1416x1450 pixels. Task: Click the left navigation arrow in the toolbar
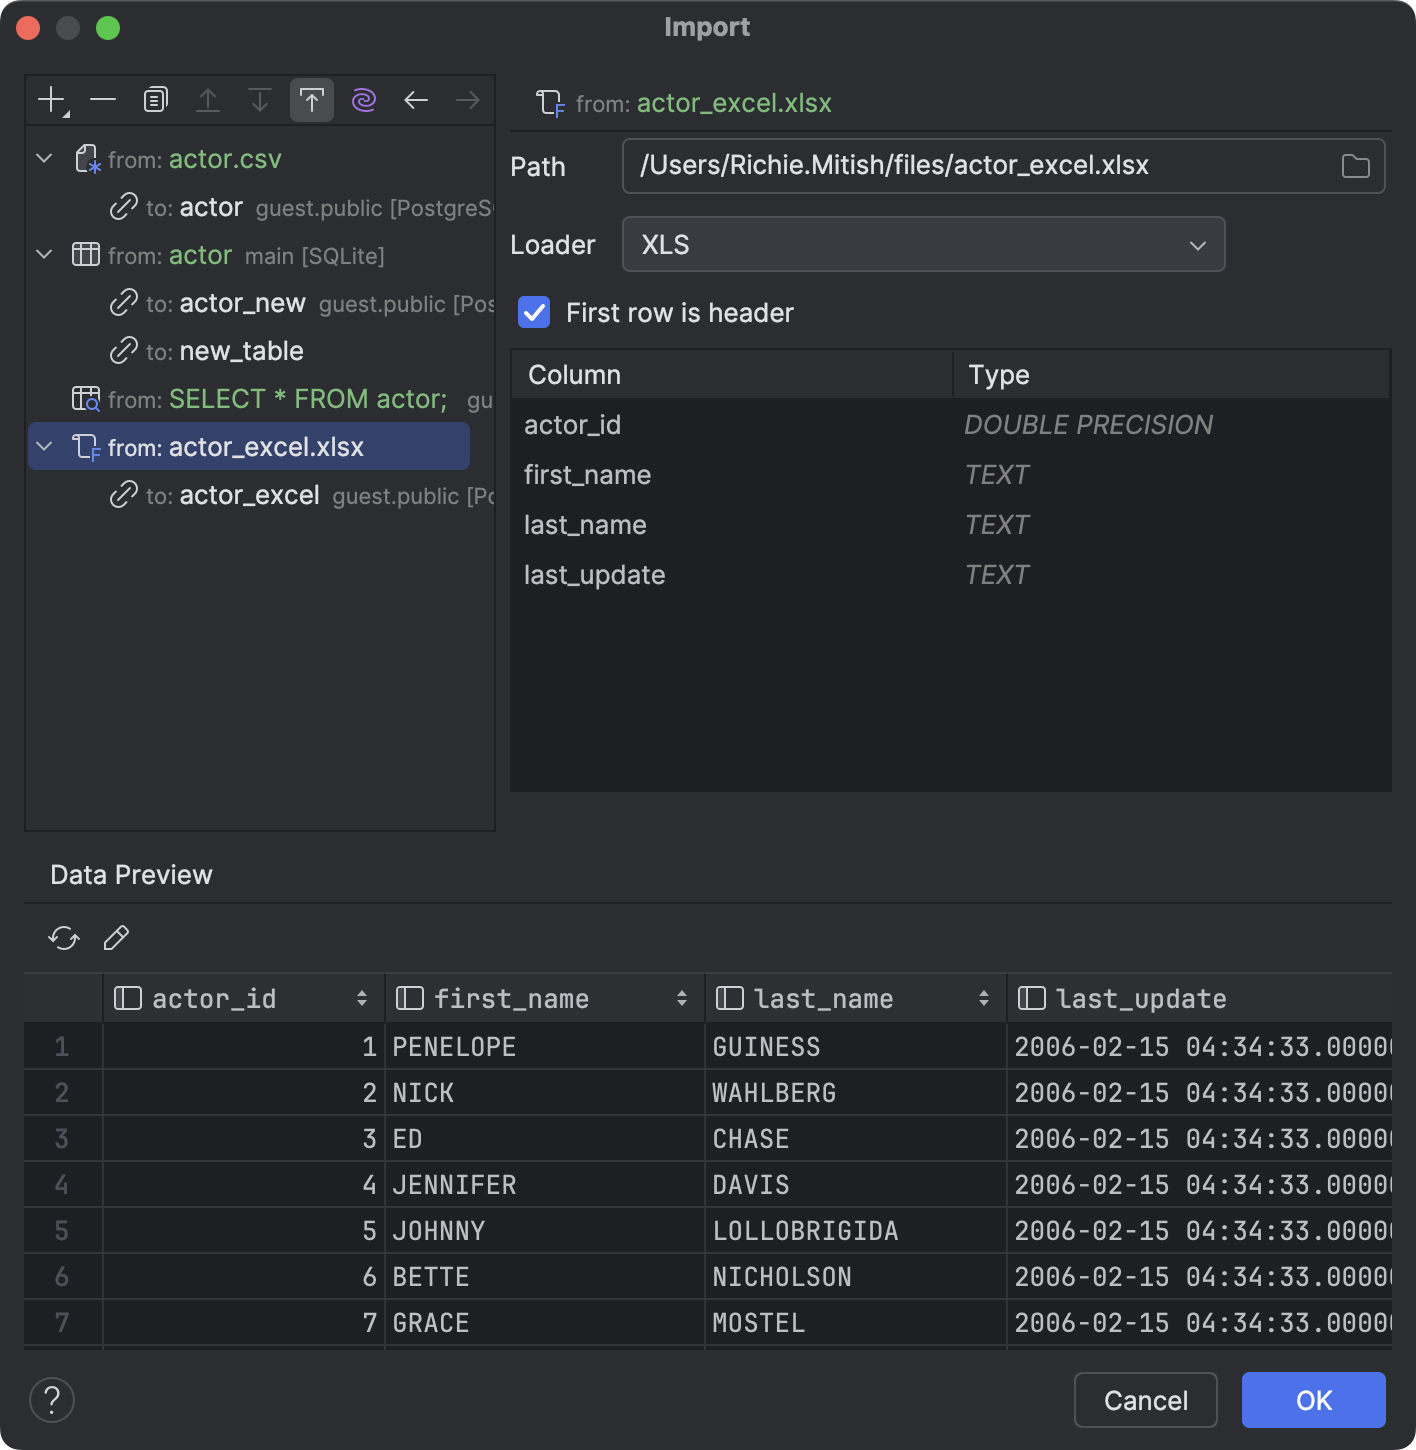point(415,99)
